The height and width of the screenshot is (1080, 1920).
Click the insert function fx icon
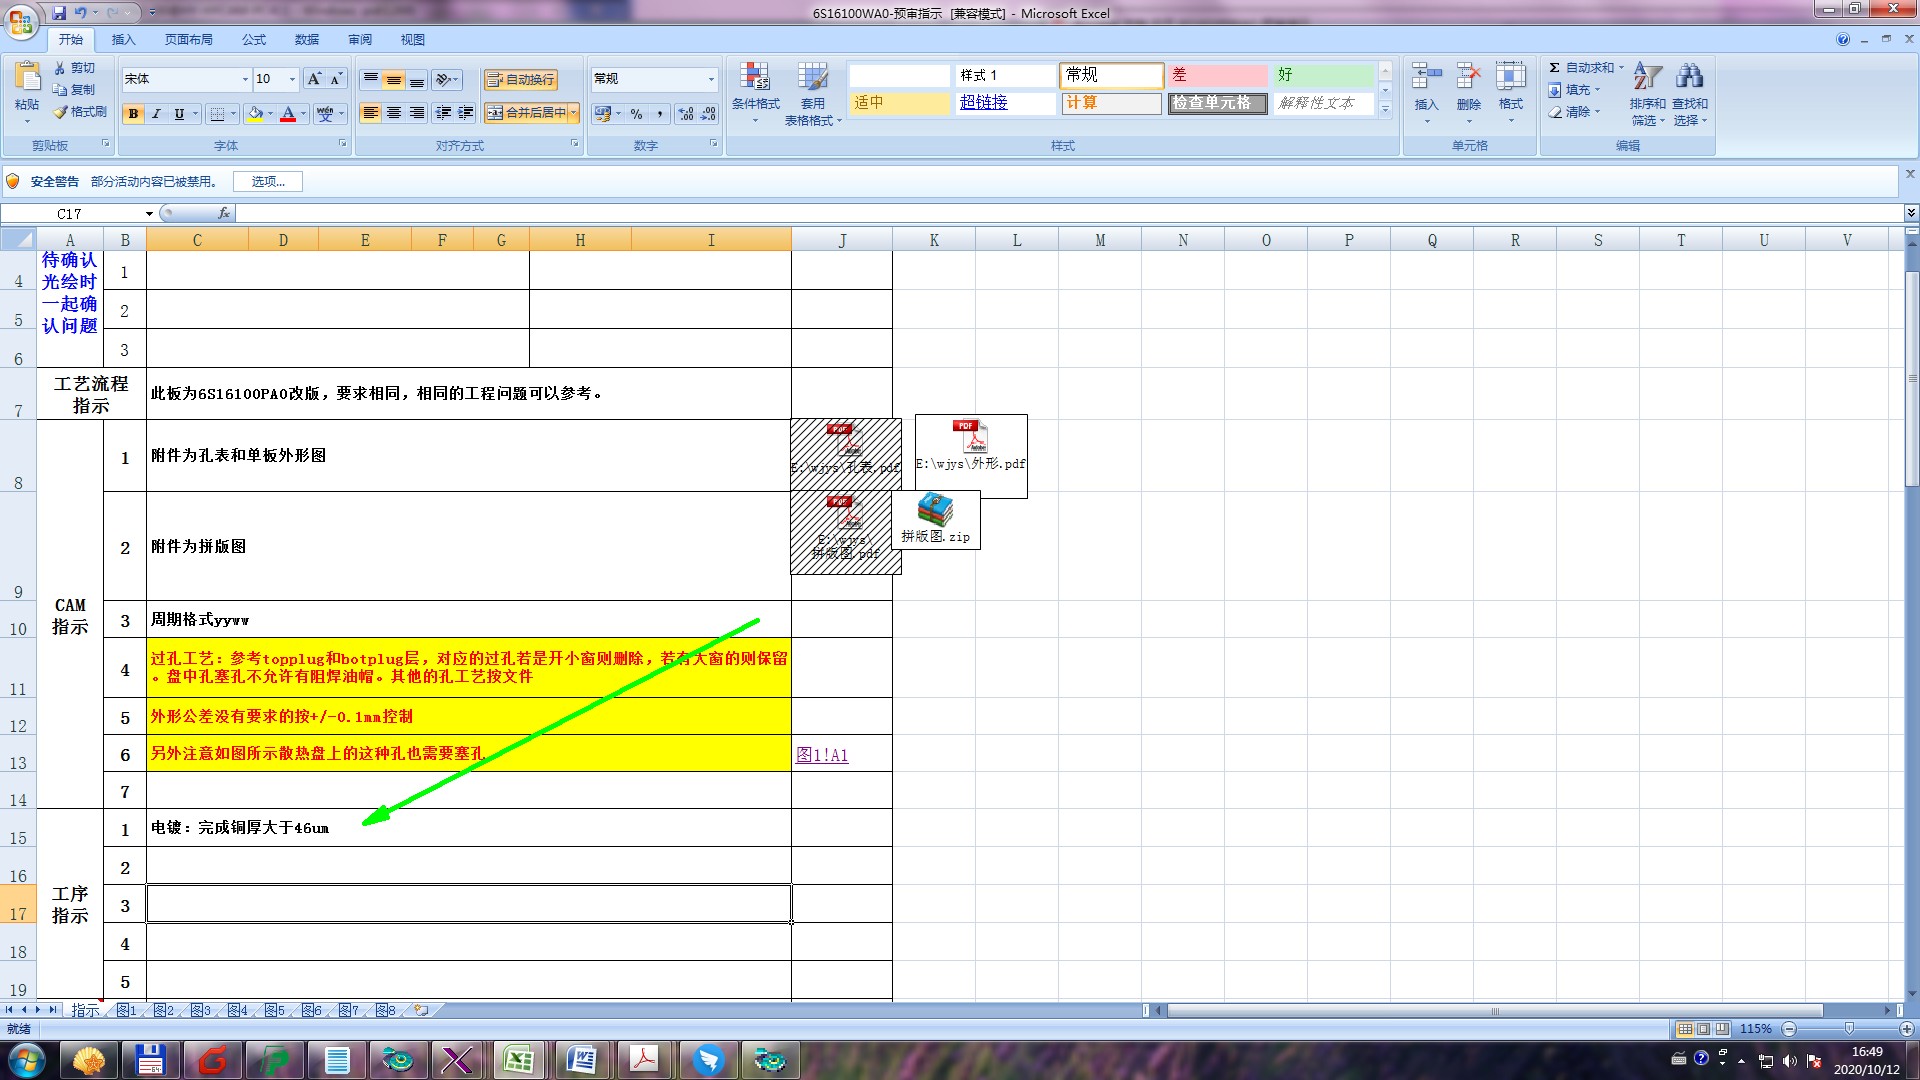click(x=224, y=213)
